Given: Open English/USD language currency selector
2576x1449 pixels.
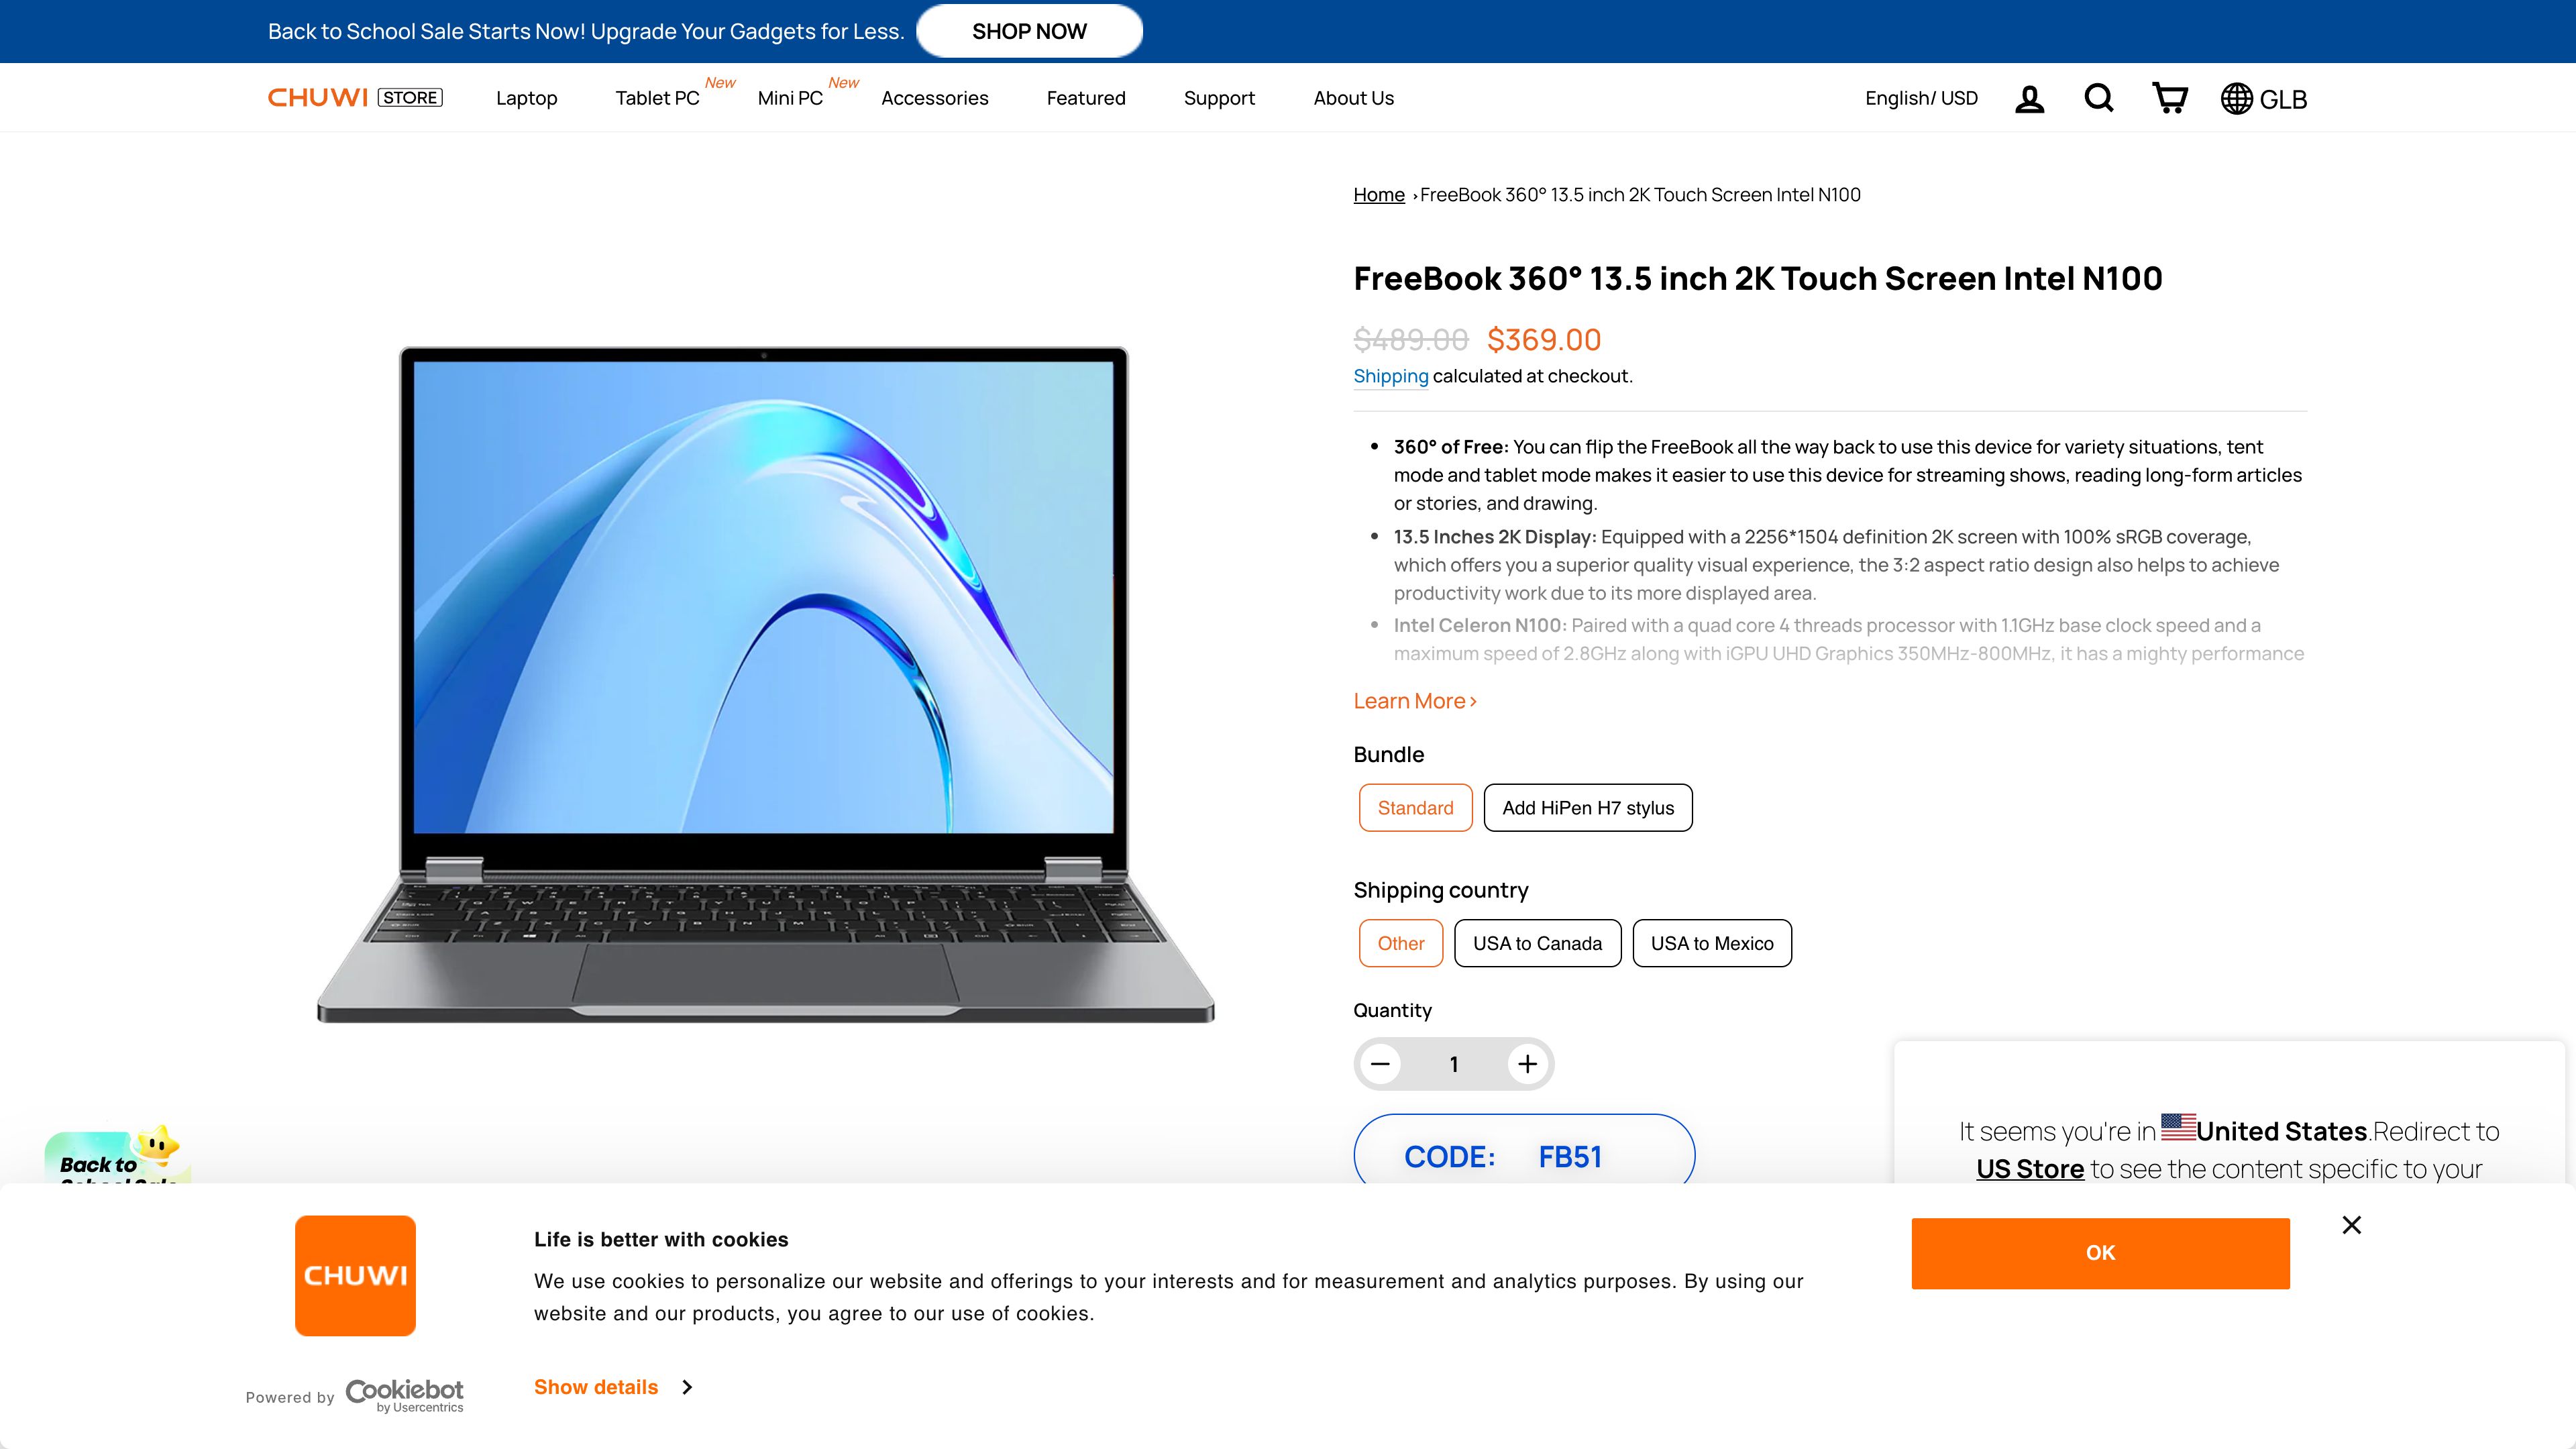Looking at the screenshot, I should coord(1921,98).
